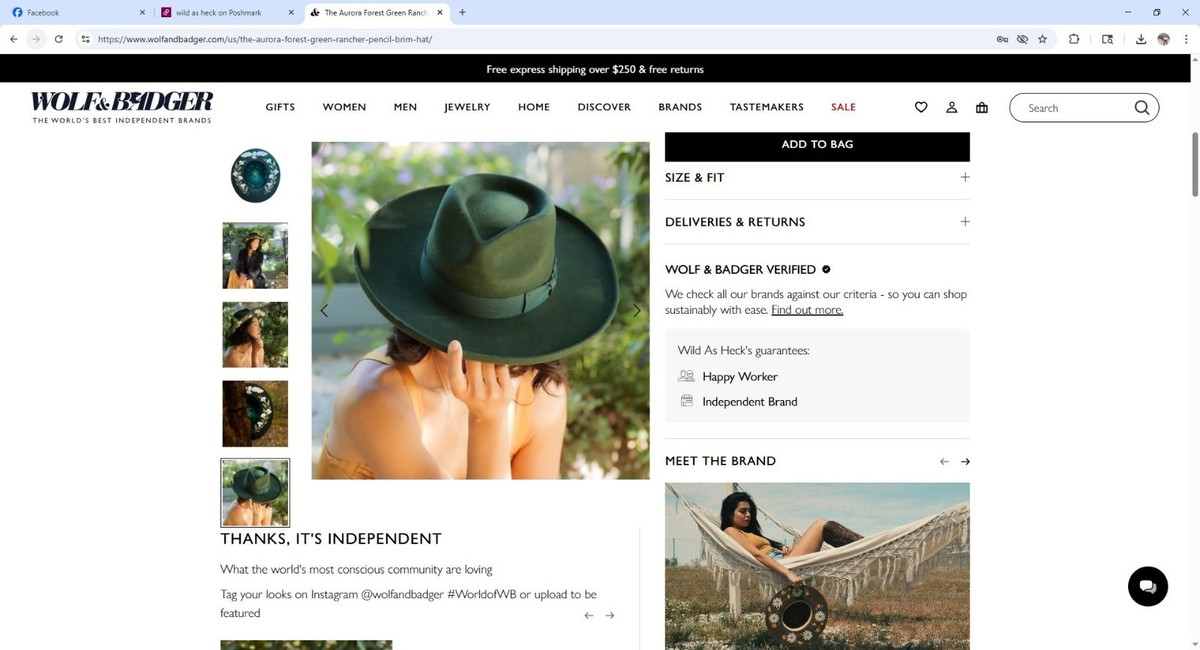Open the Gifts menu
Image resolution: width=1200 pixels, height=650 pixels.
pos(280,107)
